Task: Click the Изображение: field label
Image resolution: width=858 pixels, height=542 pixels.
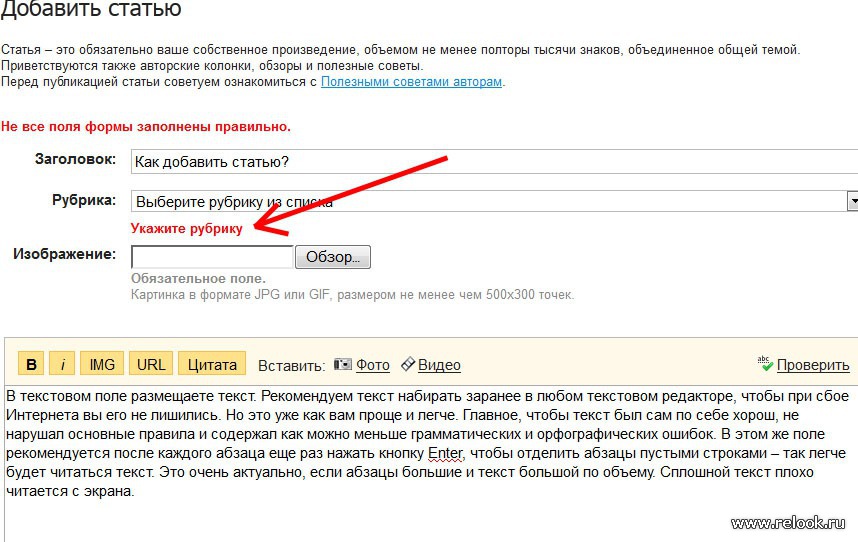Action: tap(65, 254)
